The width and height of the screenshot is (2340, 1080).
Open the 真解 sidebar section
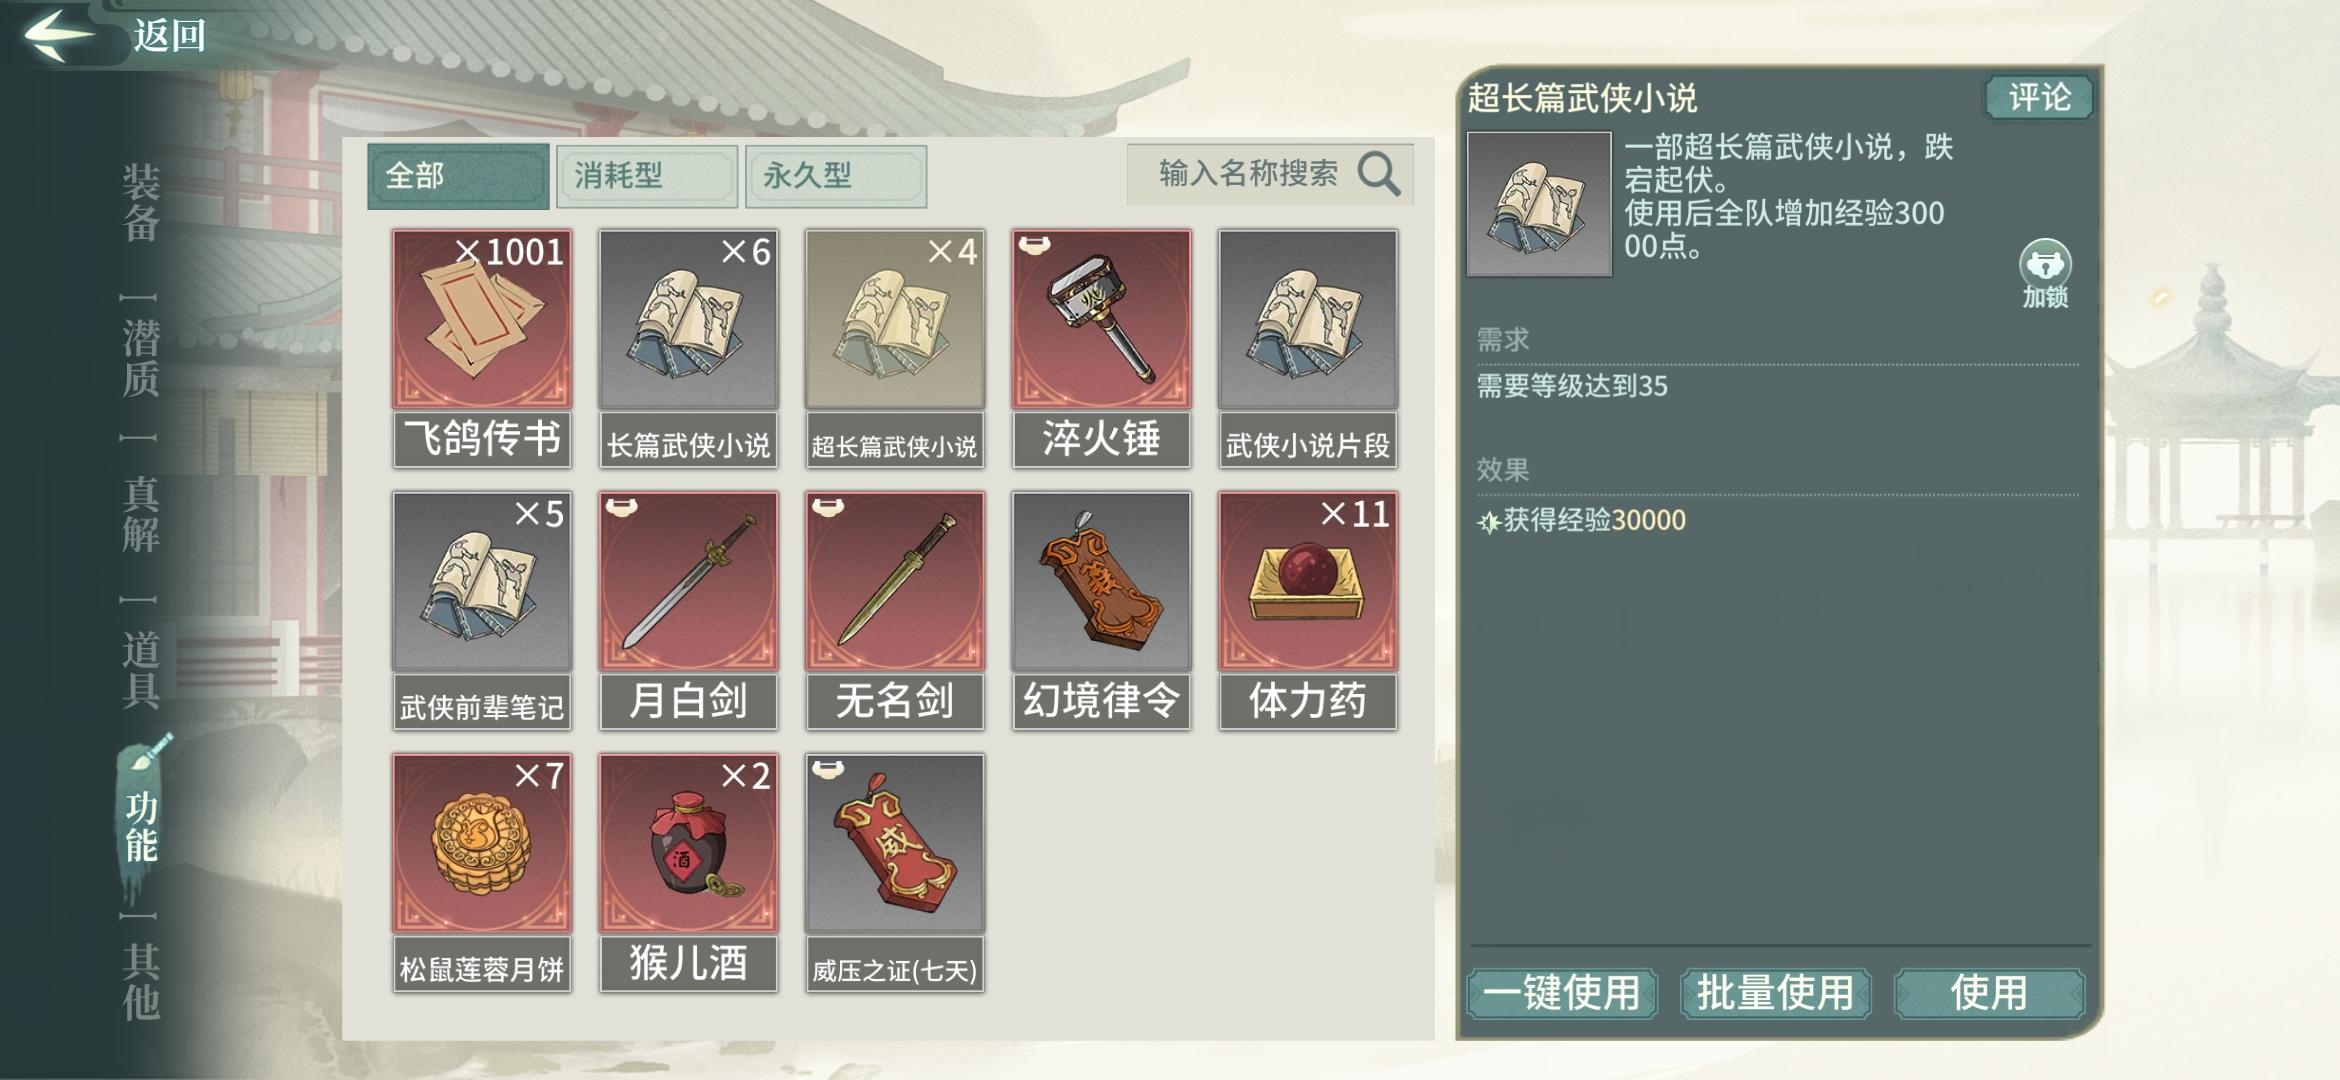(140, 514)
